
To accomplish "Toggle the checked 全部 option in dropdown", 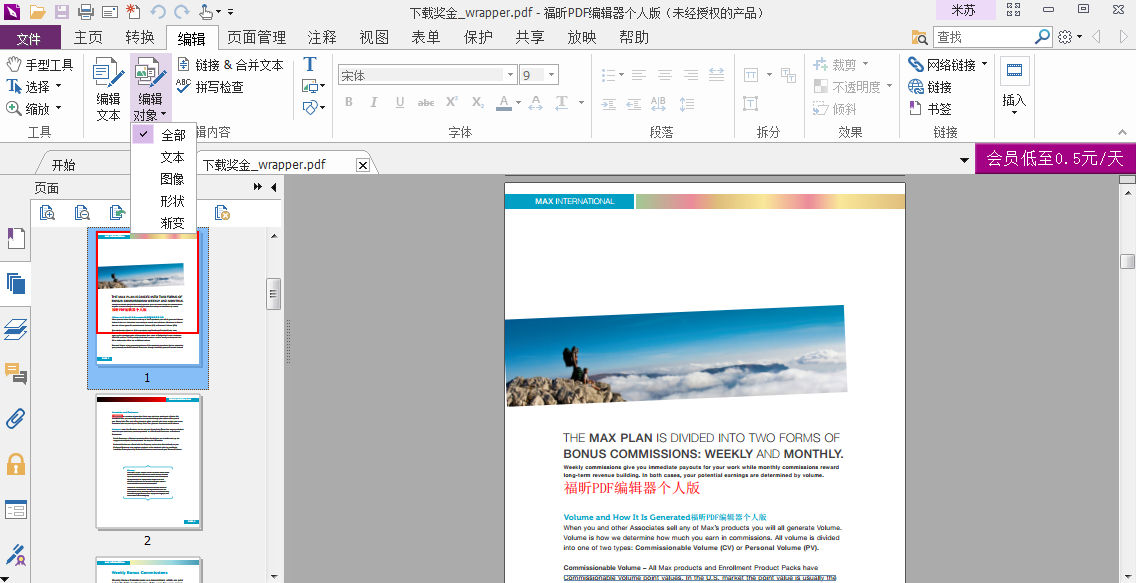I will click(164, 135).
